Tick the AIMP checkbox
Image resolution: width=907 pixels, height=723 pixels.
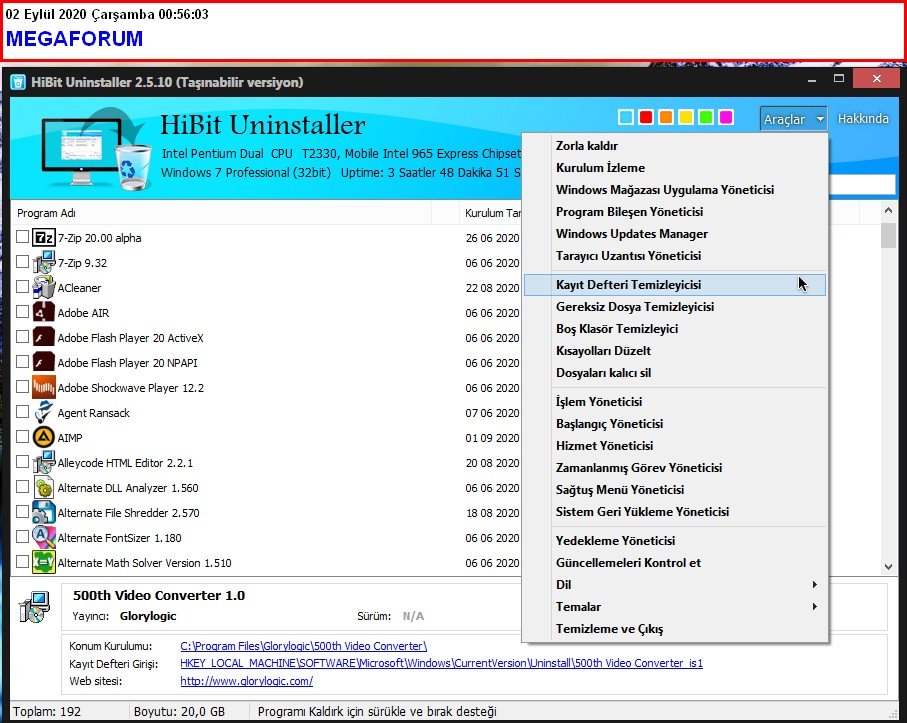(22, 436)
